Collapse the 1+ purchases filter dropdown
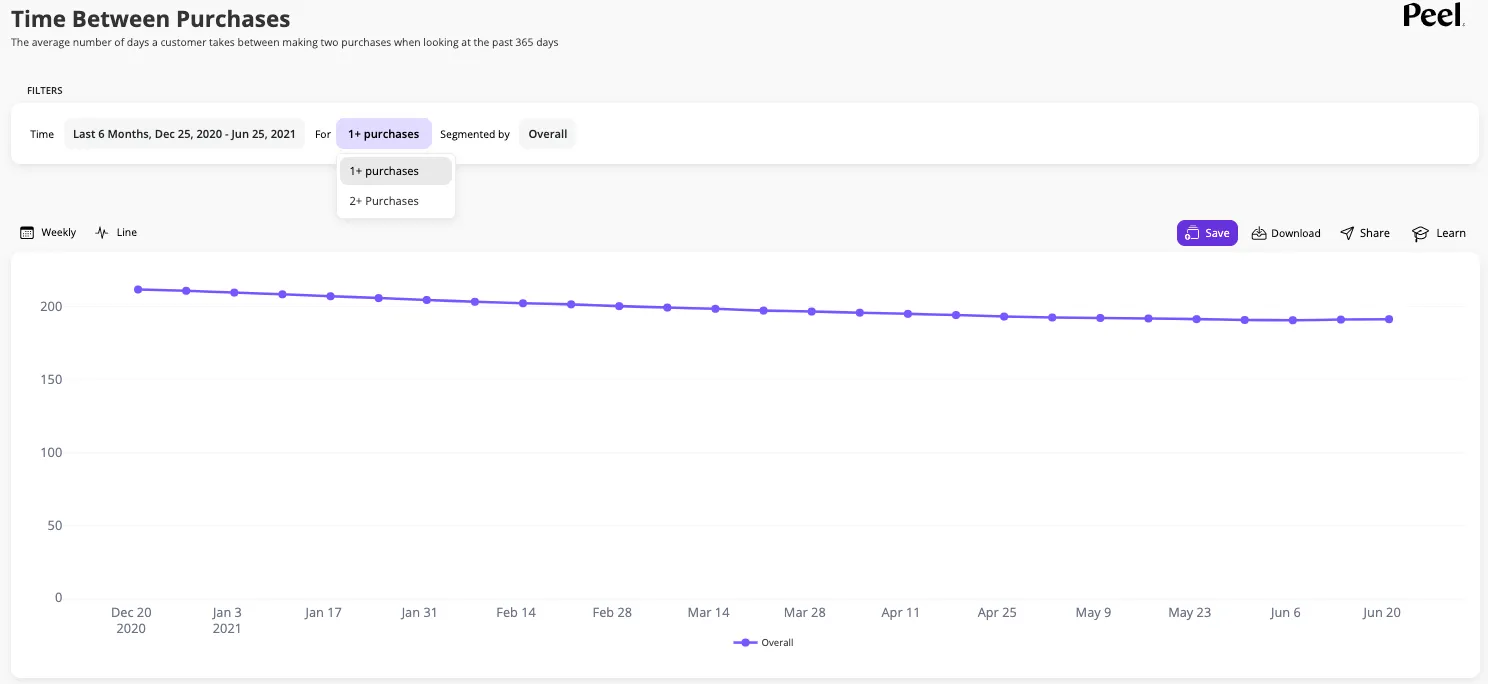The image size is (1488, 684). 384,134
